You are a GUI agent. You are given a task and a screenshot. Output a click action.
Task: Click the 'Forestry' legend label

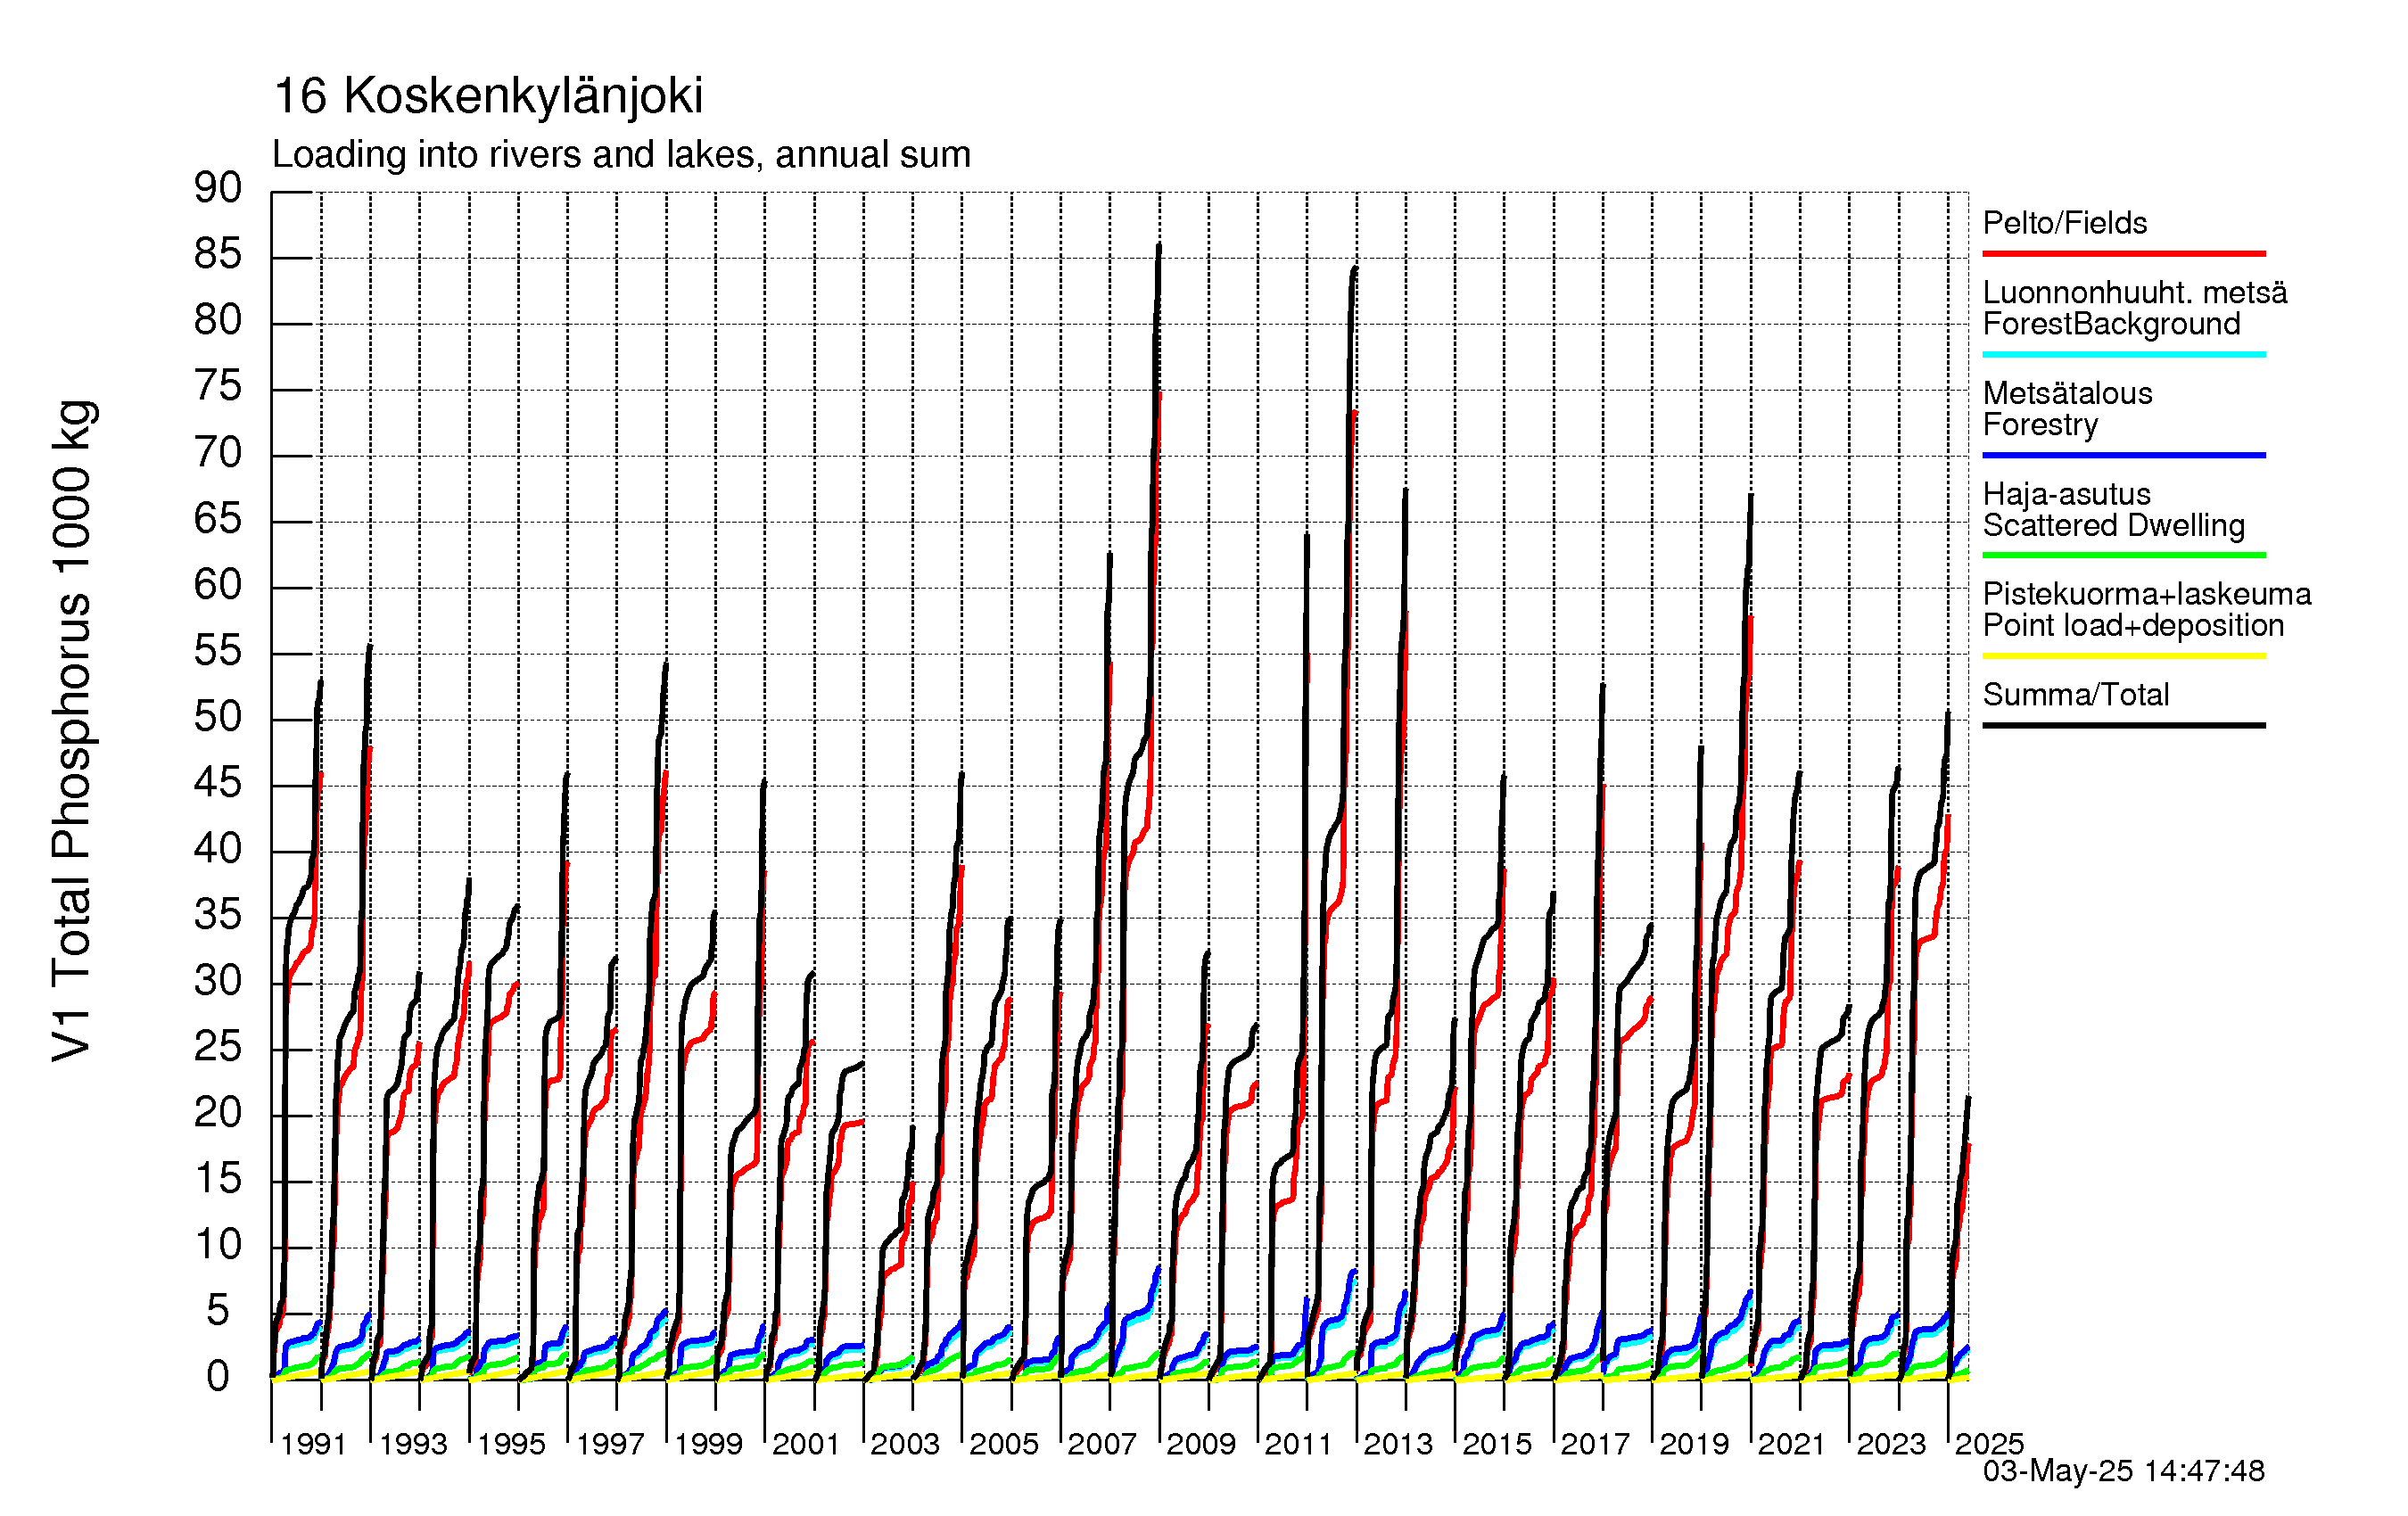(2040, 425)
